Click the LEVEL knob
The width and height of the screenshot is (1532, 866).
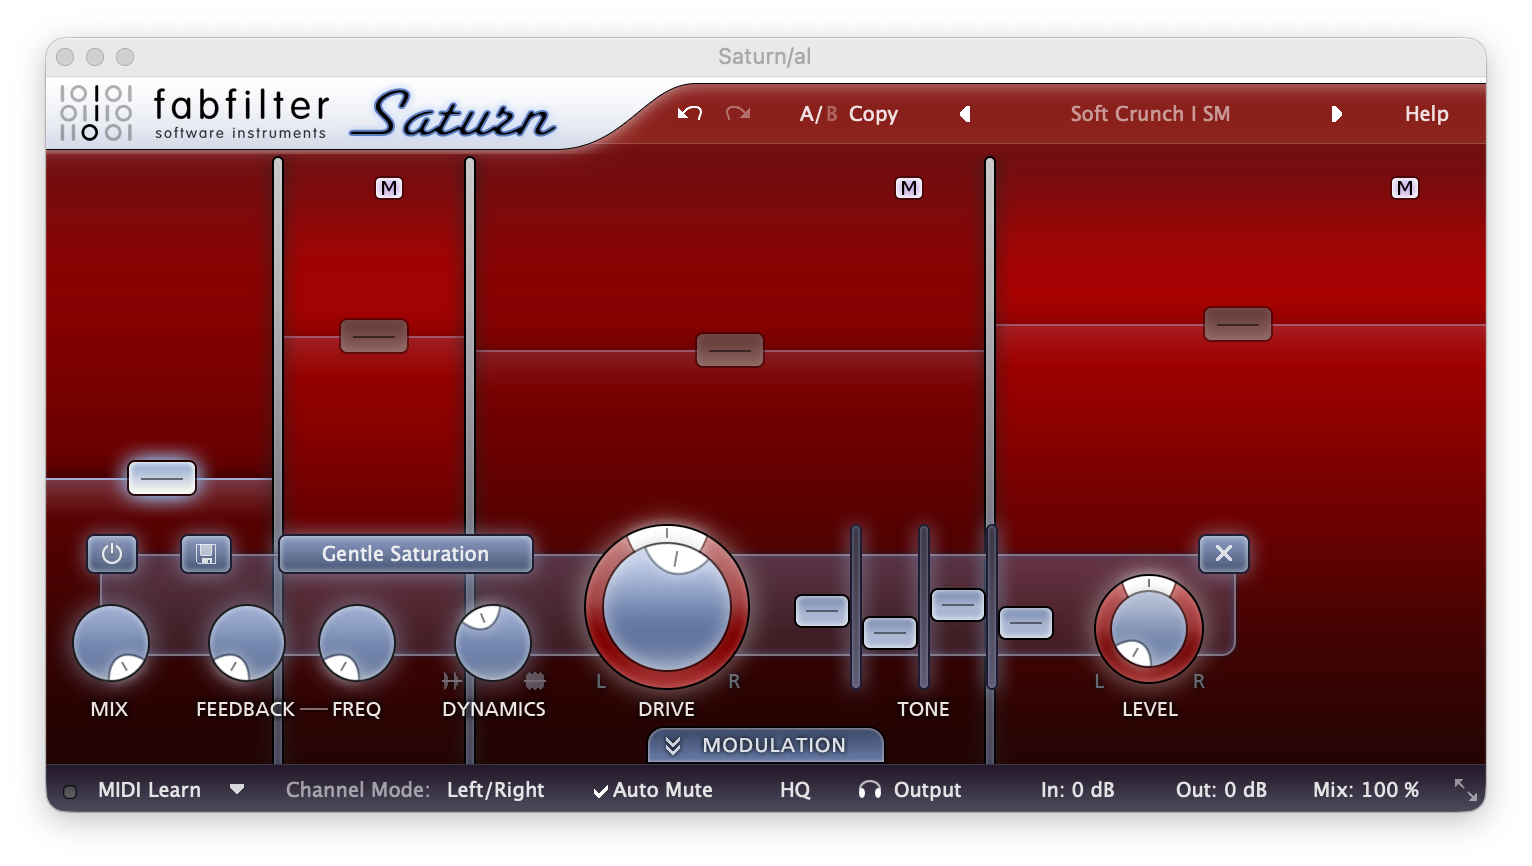(1149, 629)
